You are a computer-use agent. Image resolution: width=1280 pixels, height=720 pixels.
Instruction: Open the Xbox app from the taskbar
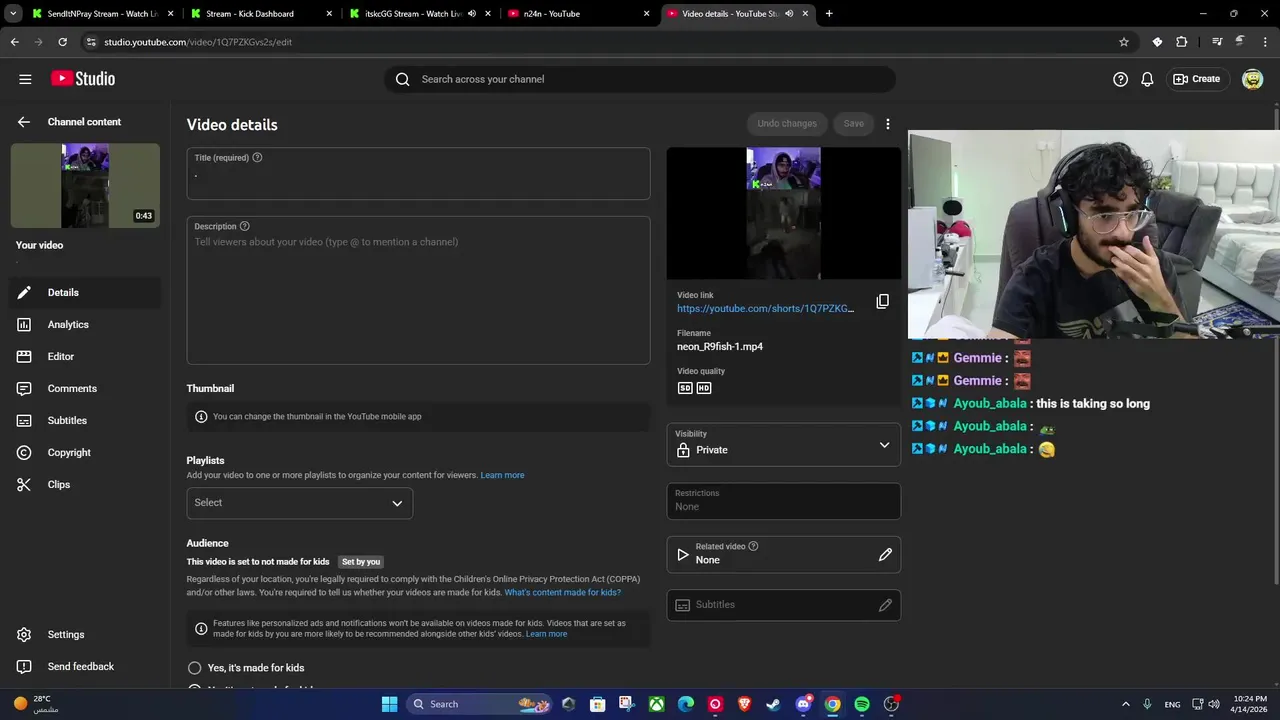pyautogui.click(x=657, y=704)
